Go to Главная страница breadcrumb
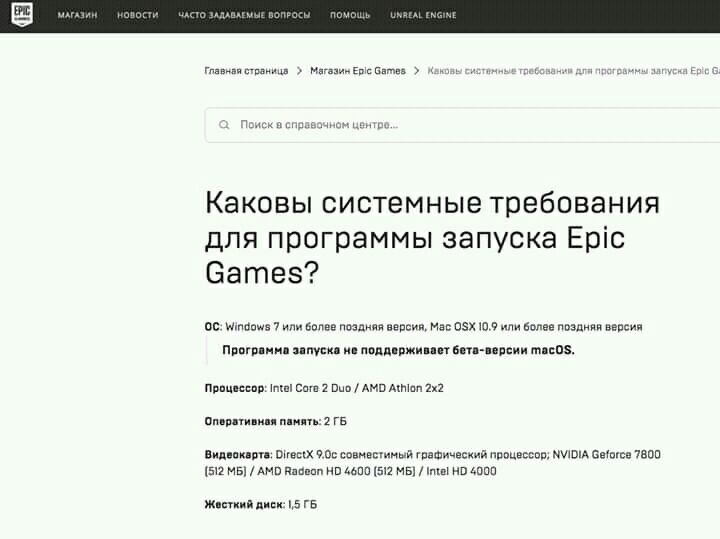Screen dimensions: 720x539 [246, 71]
